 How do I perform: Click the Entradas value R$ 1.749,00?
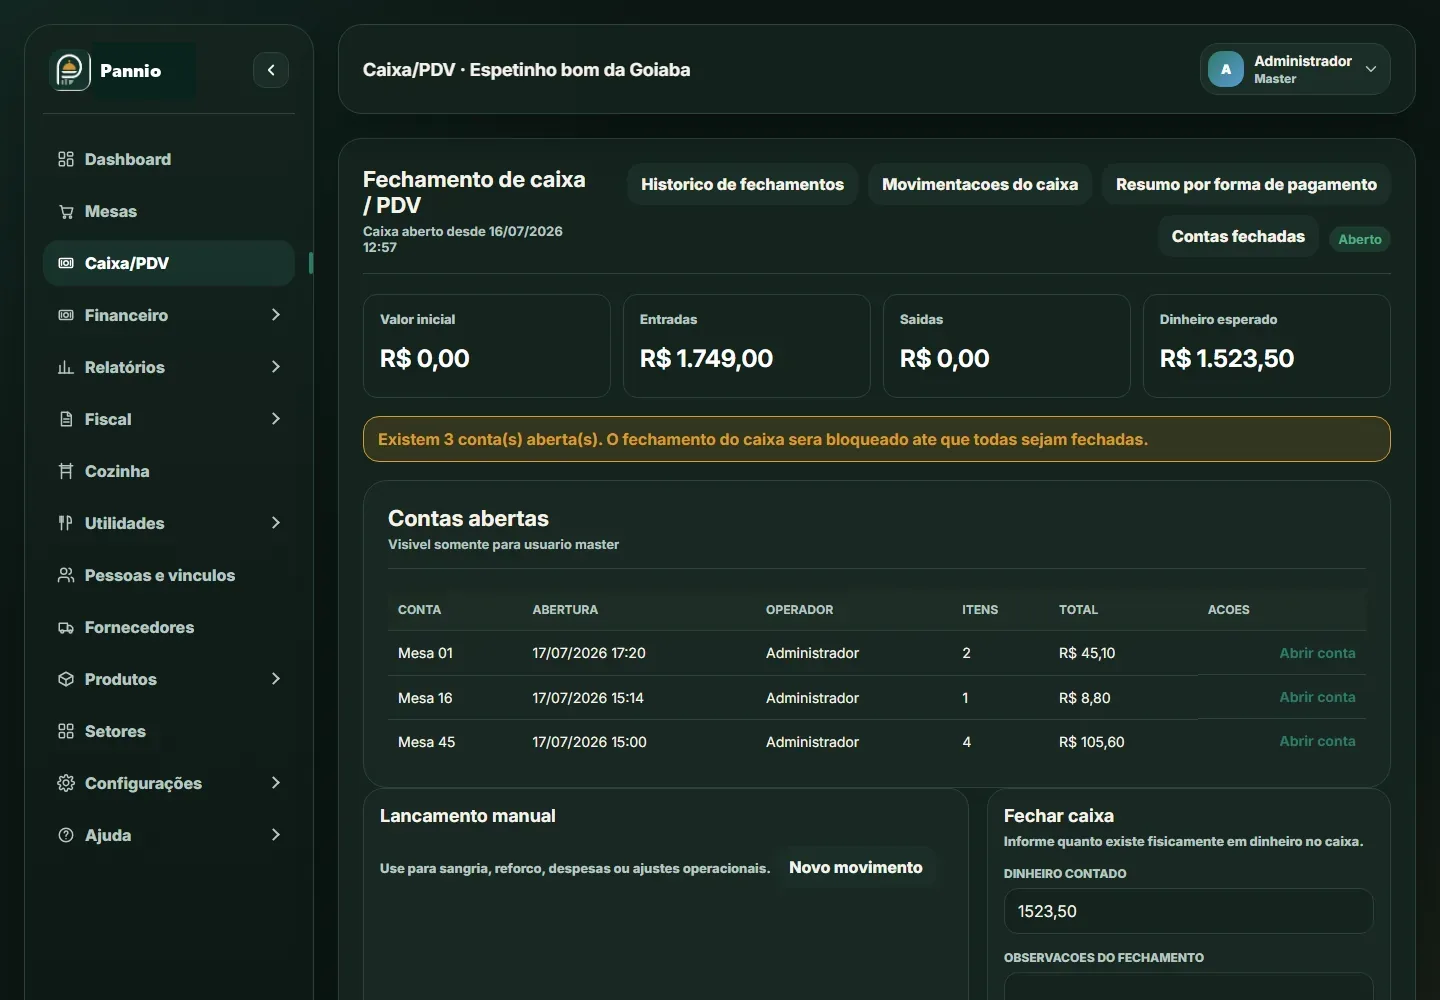pos(706,358)
